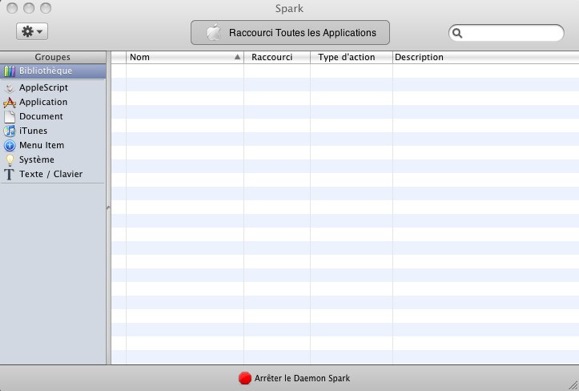Click the red stop daemon icon
The image size is (579, 391).
[x=245, y=378]
